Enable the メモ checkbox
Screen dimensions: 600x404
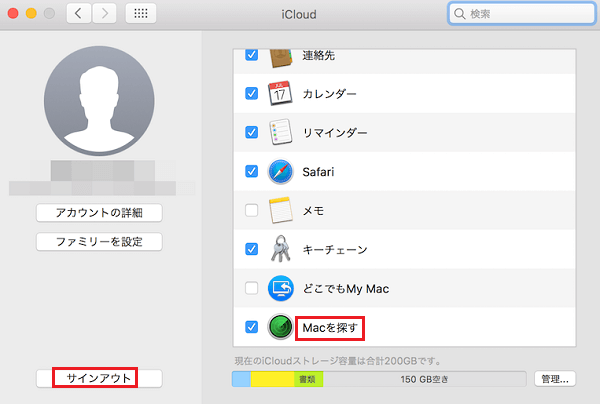pyautogui.click(x=251, y=210)
